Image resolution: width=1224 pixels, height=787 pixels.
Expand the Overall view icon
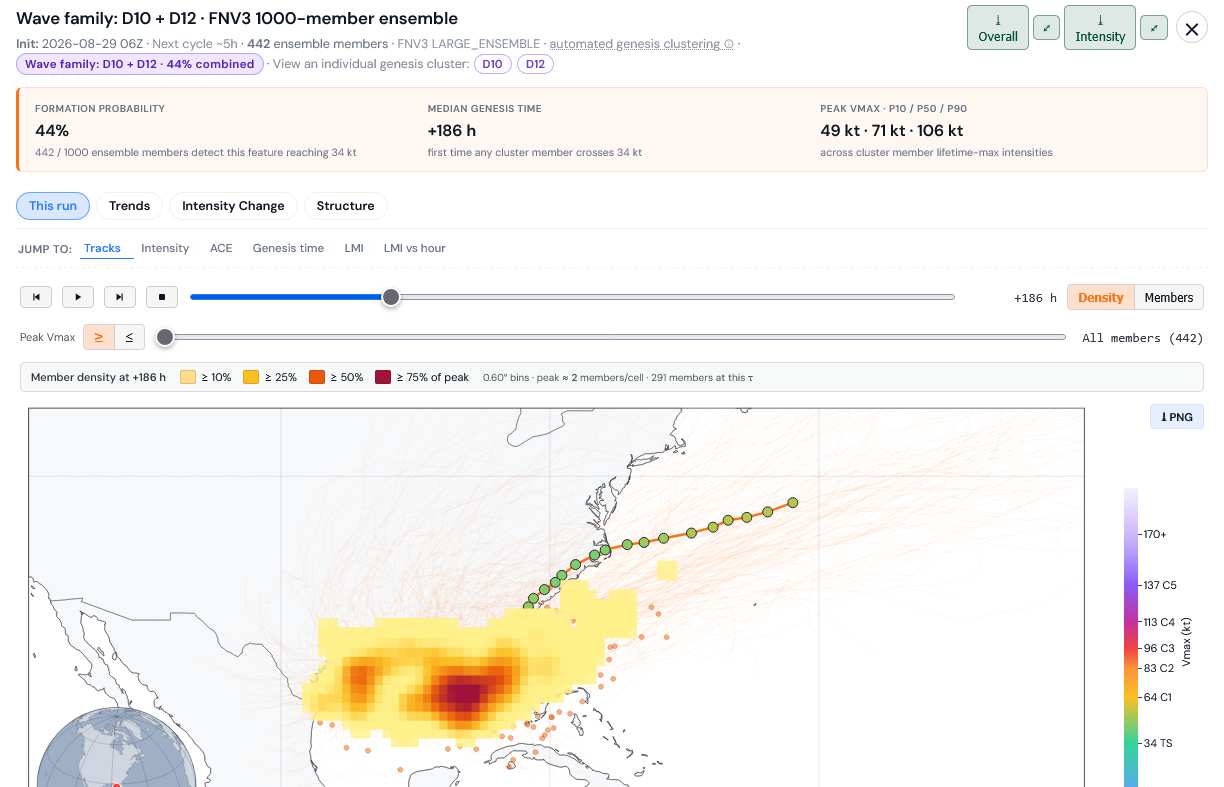point(1046,28)
